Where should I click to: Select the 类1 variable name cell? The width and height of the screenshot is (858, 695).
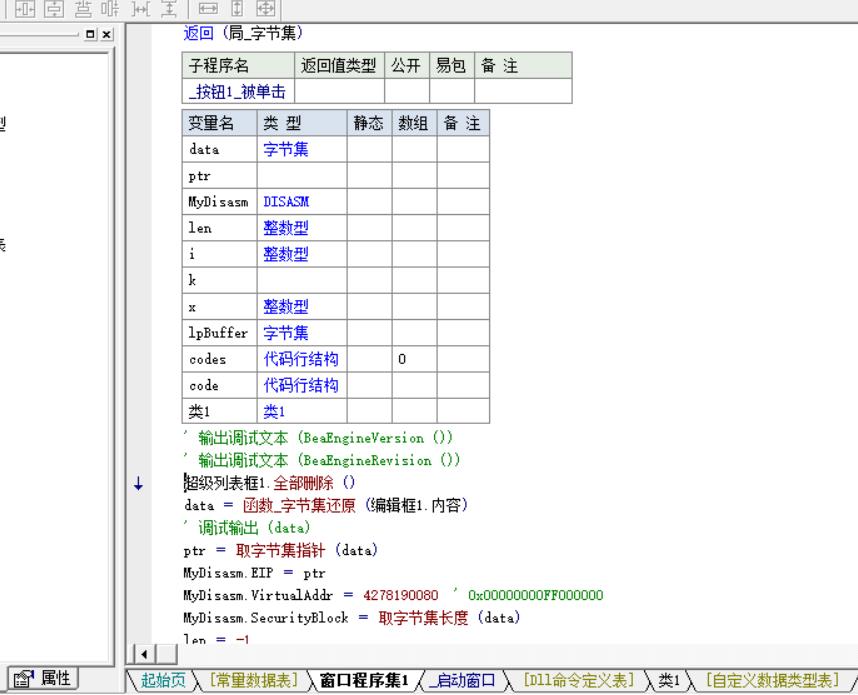coord(219,412)
